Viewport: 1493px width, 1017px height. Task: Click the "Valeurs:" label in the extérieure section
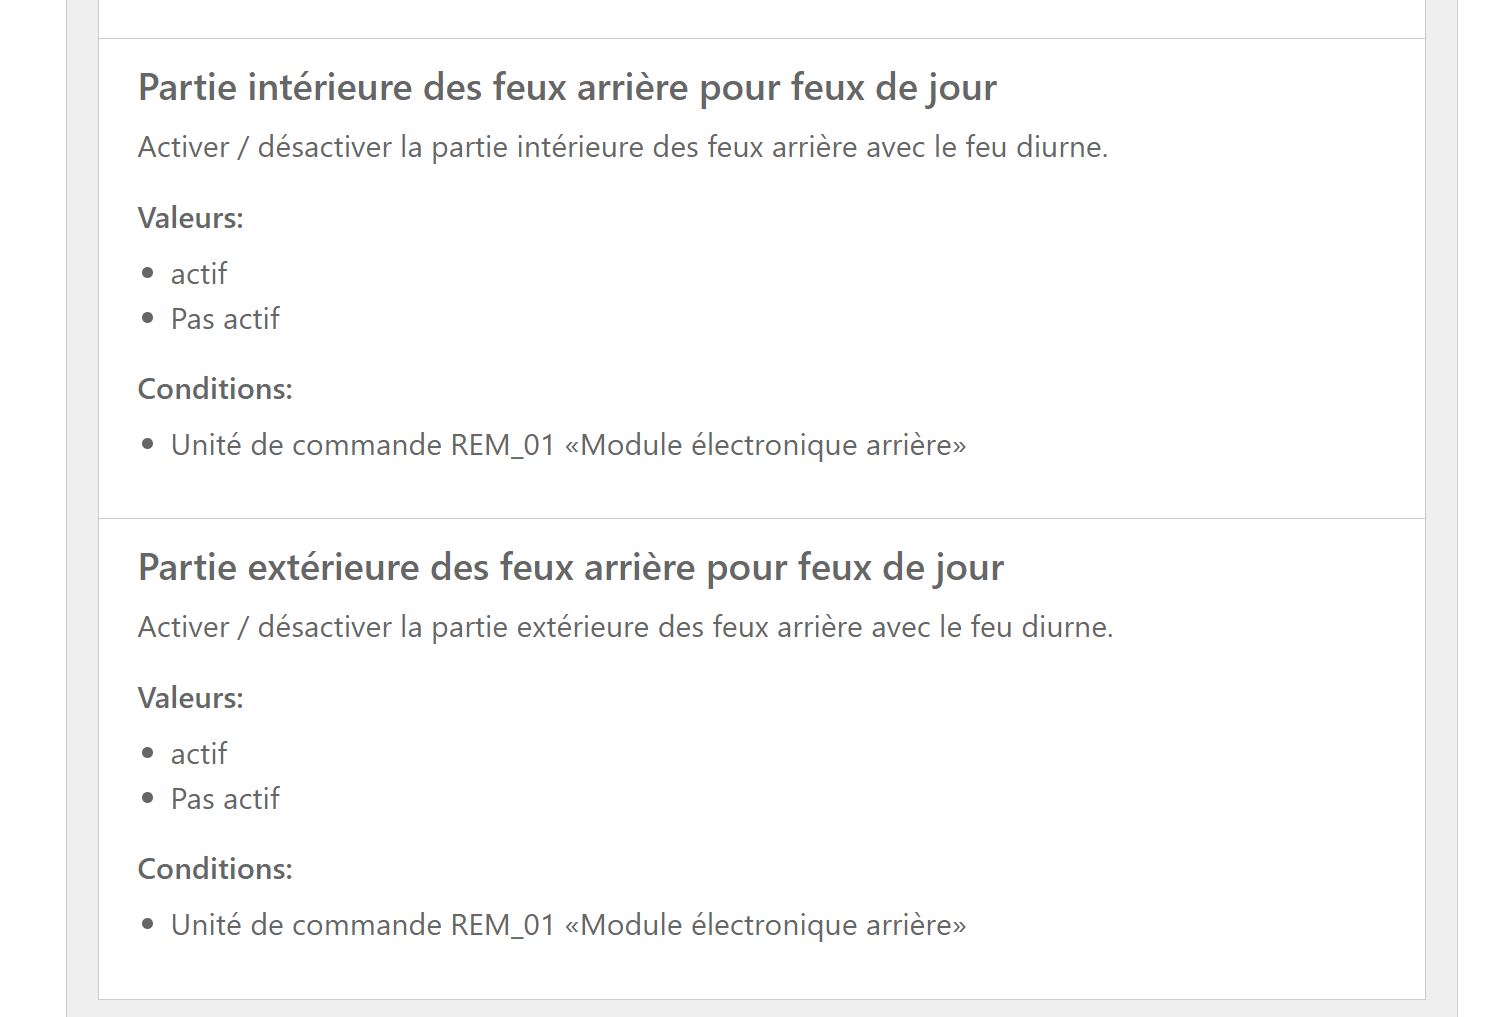coord(191,698)
